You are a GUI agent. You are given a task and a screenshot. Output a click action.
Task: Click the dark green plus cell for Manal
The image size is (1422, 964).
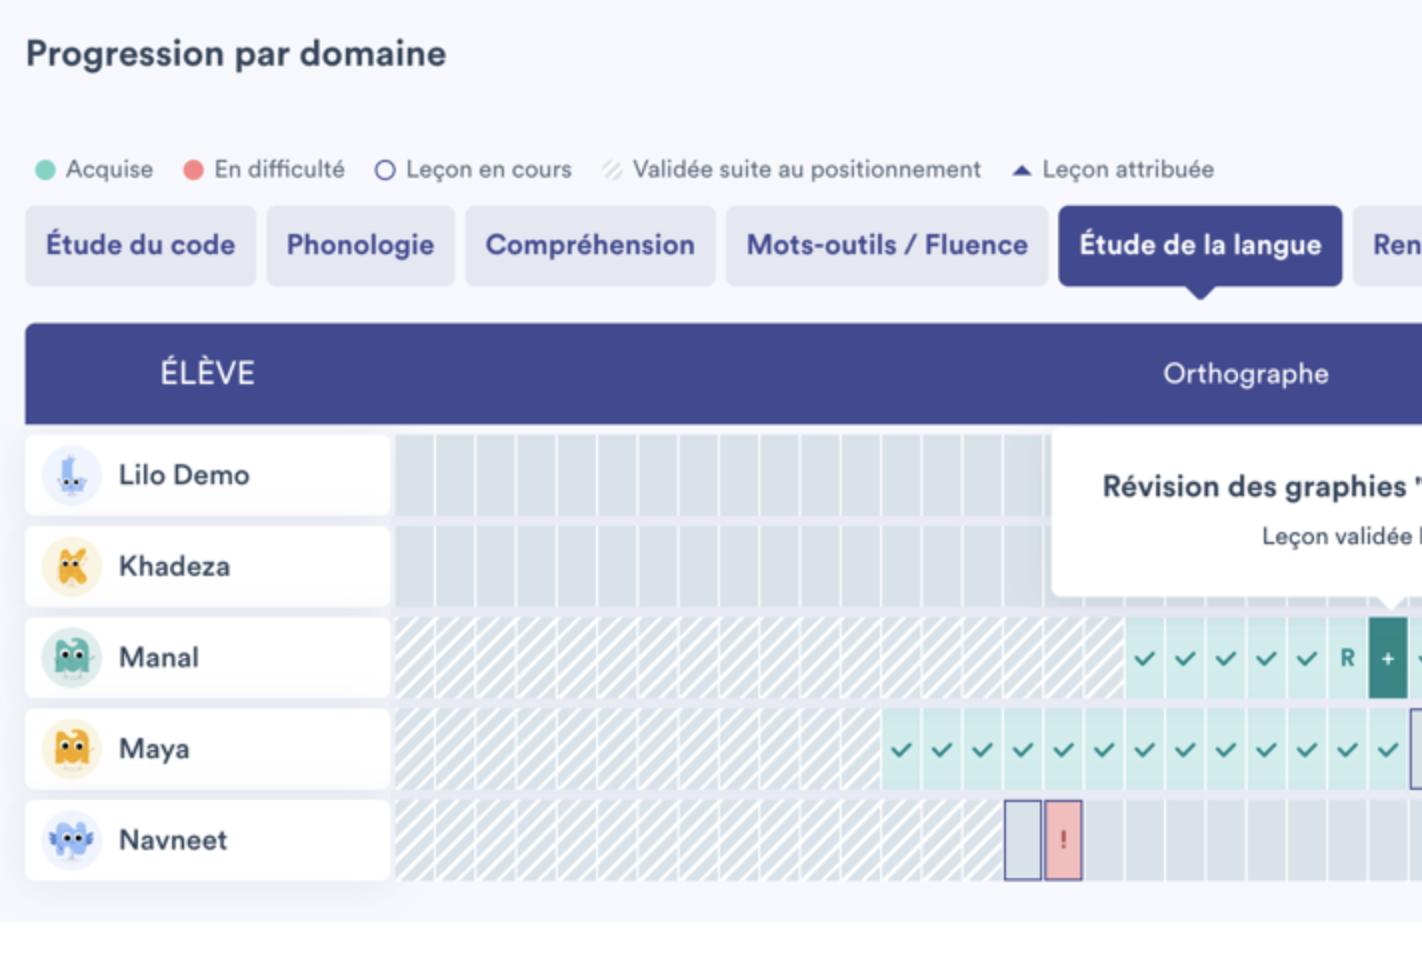click(1388, 658)
